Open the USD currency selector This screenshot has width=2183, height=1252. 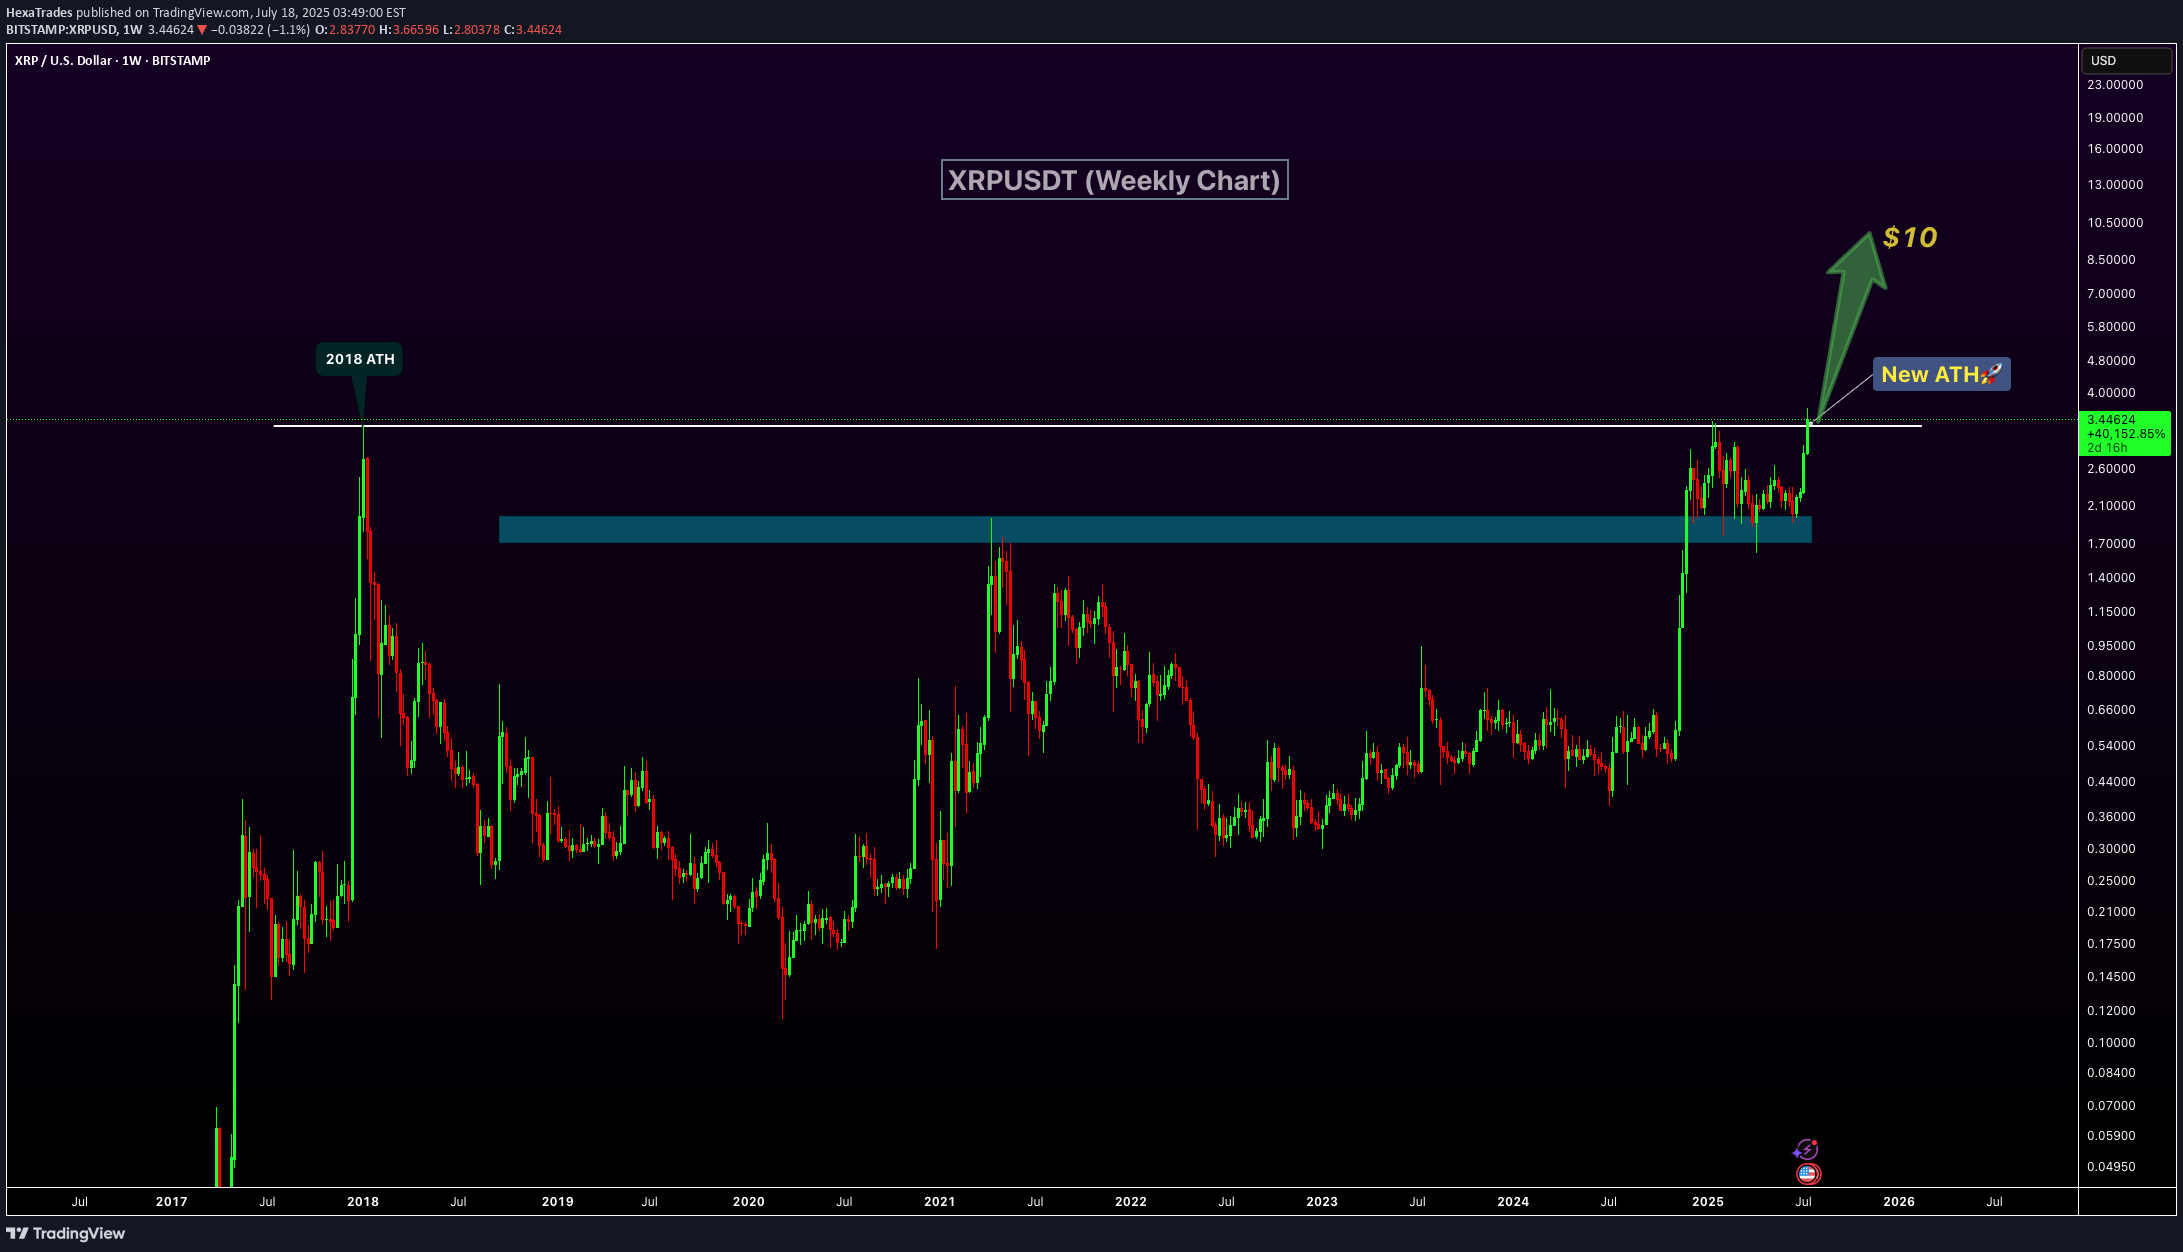tap(2126, 61)
